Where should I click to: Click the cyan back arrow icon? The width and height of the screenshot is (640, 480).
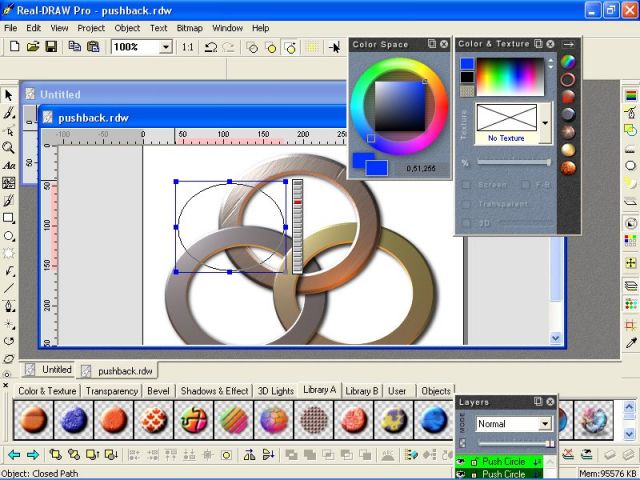point(14,454)
